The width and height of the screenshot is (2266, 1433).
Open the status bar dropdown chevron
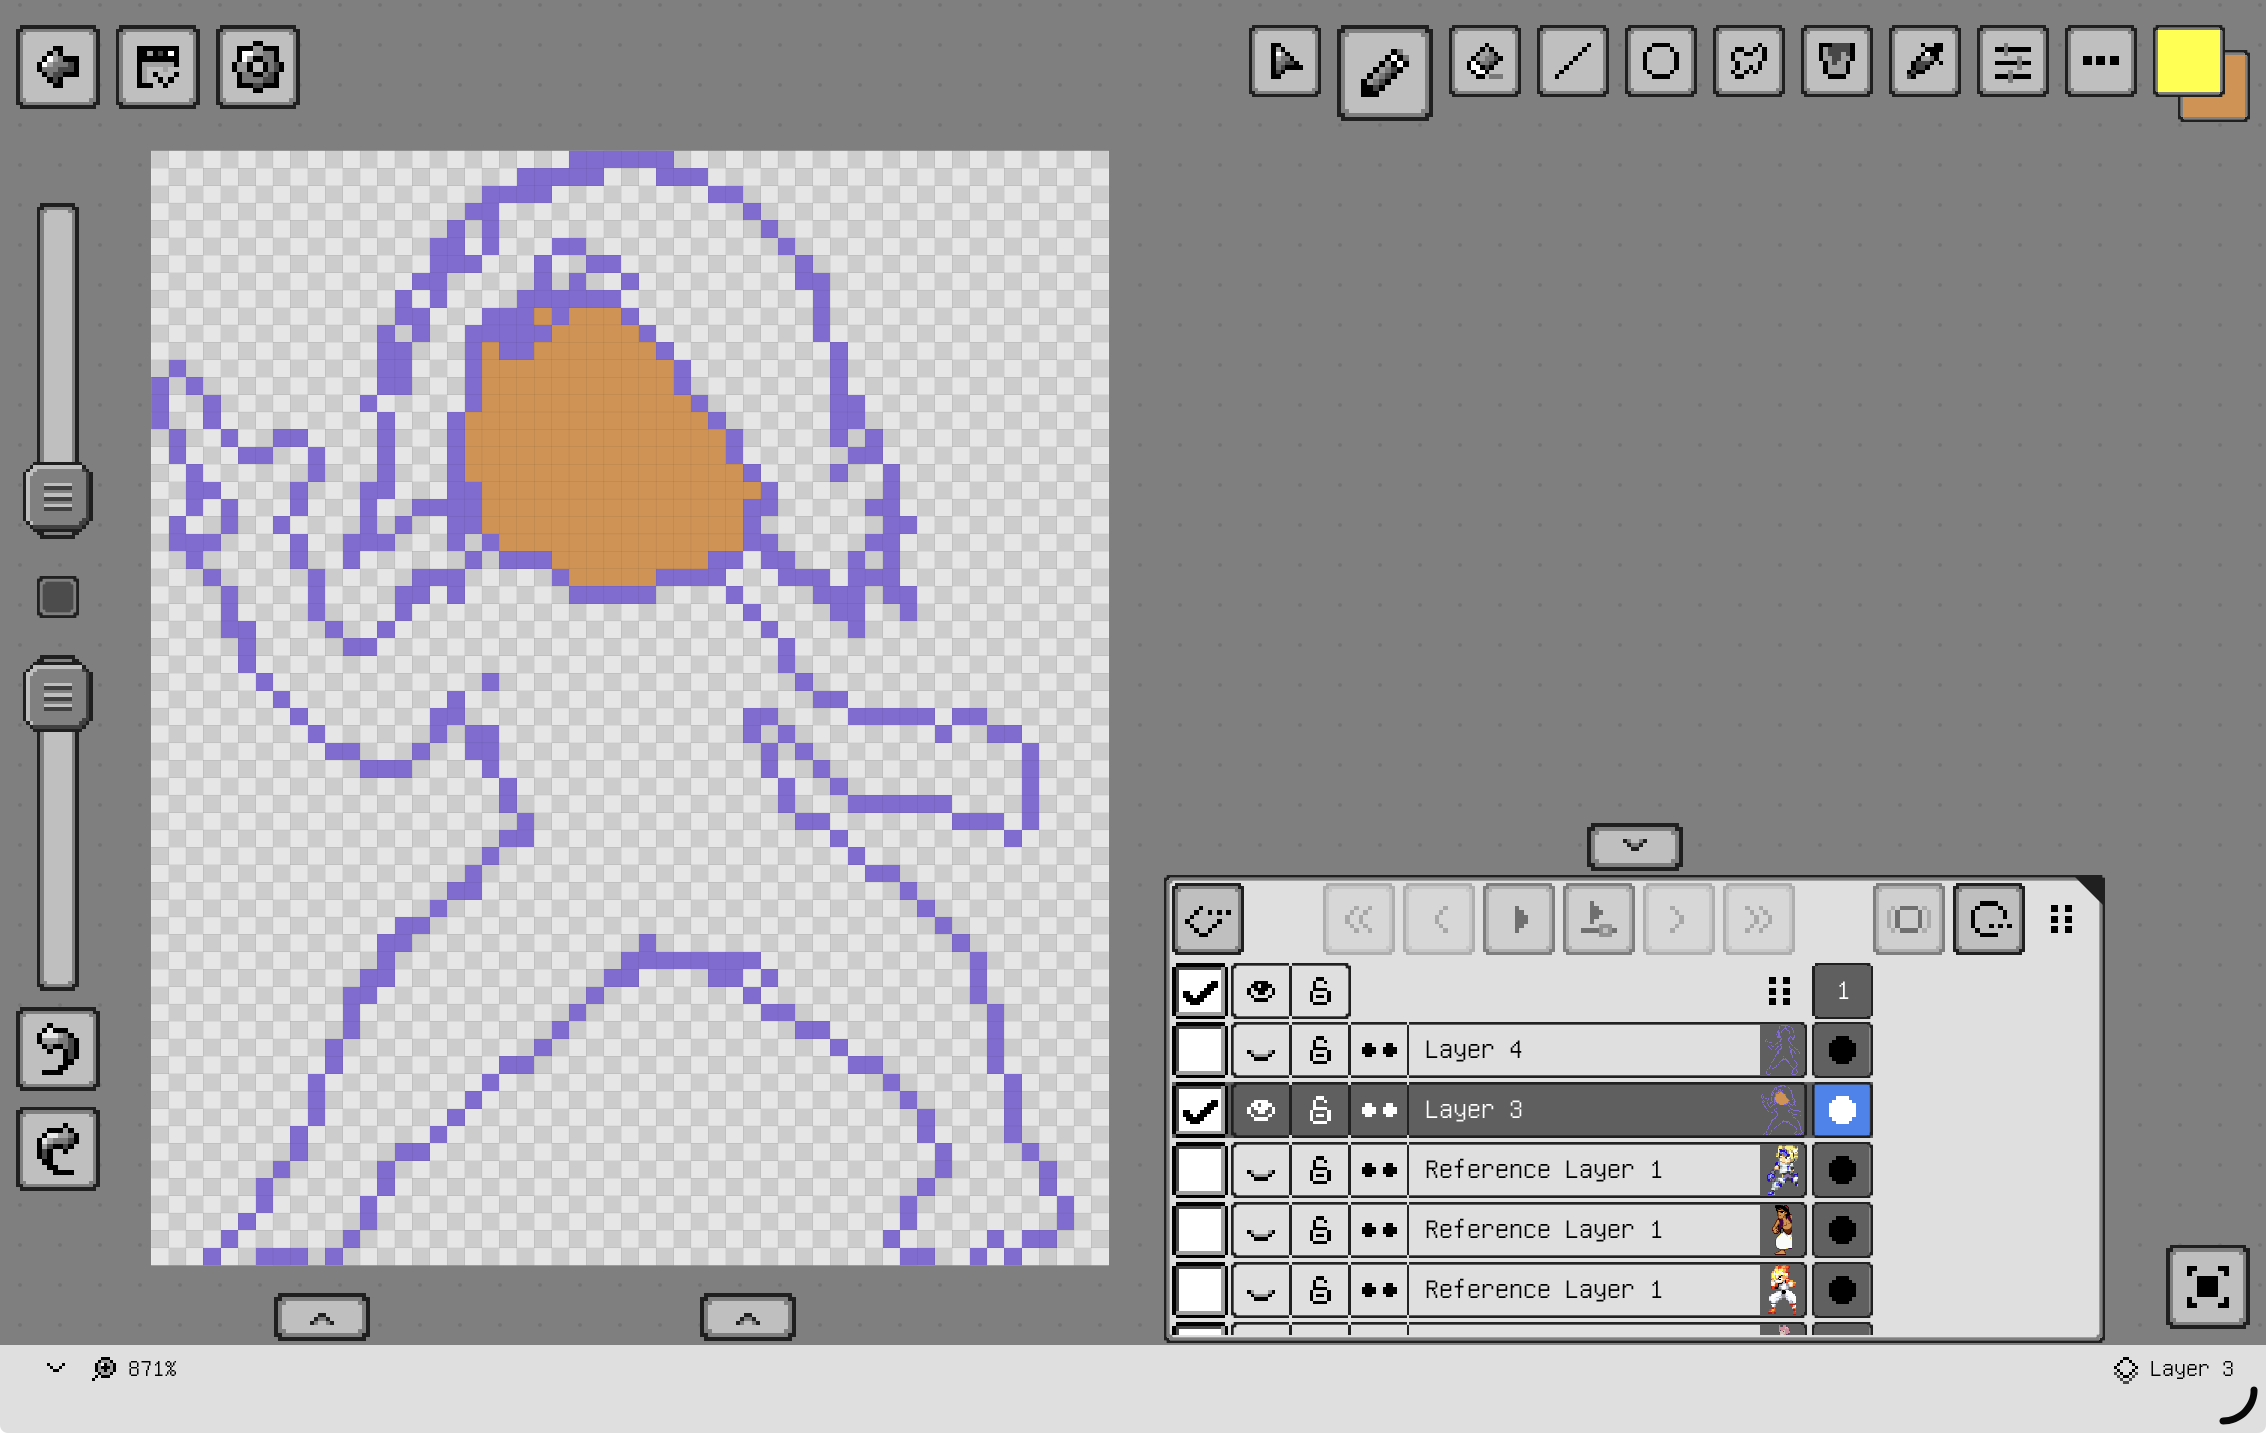pyautogui.click(x=56, y=1368)
